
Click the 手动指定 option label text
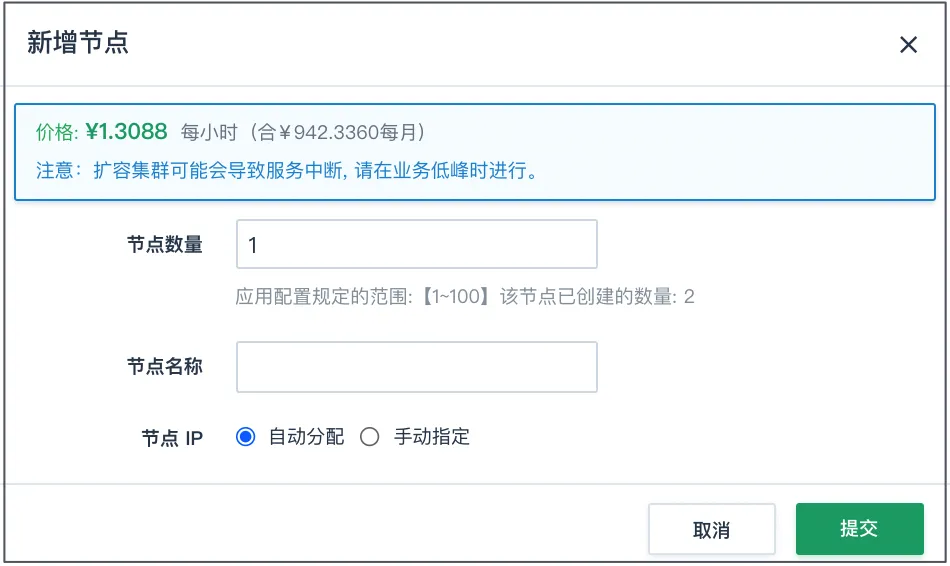click(x=431, y=436)
